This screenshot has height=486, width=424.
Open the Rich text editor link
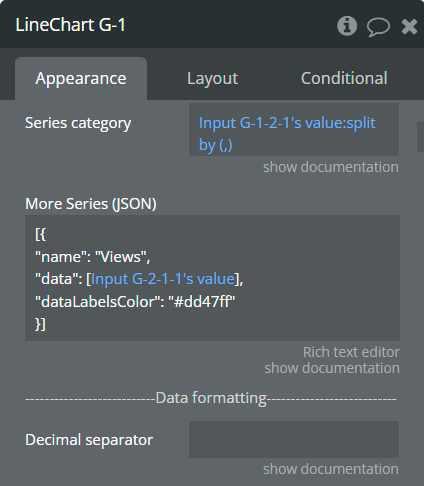[351, 352]
